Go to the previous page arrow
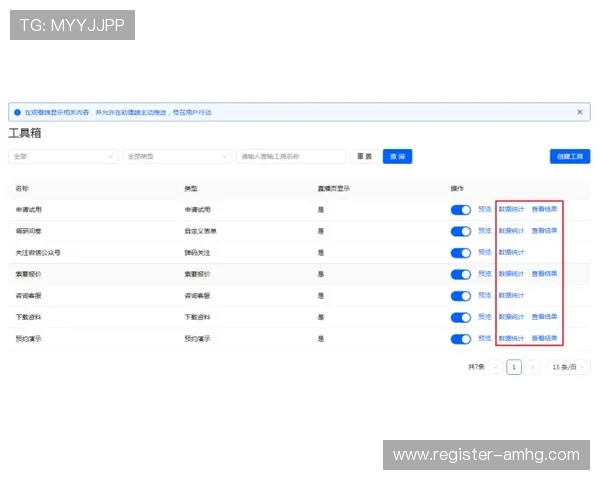This screenshot has width=600, height=480. (x=496, y=367)
